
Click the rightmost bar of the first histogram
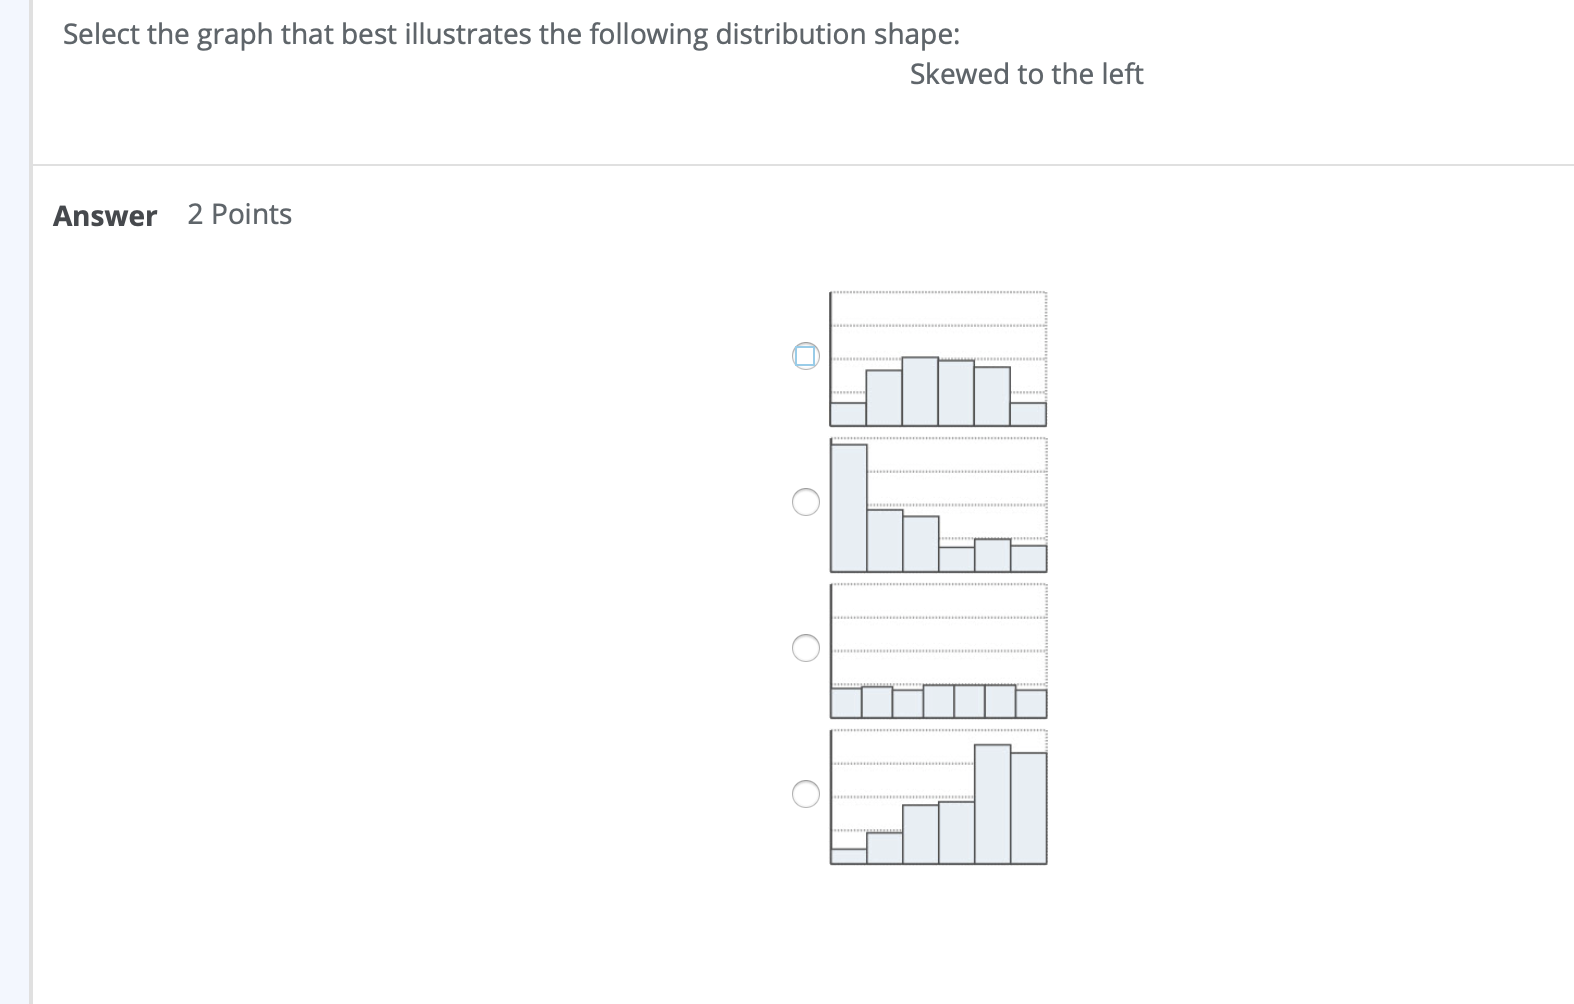(x=1028, y=415)
